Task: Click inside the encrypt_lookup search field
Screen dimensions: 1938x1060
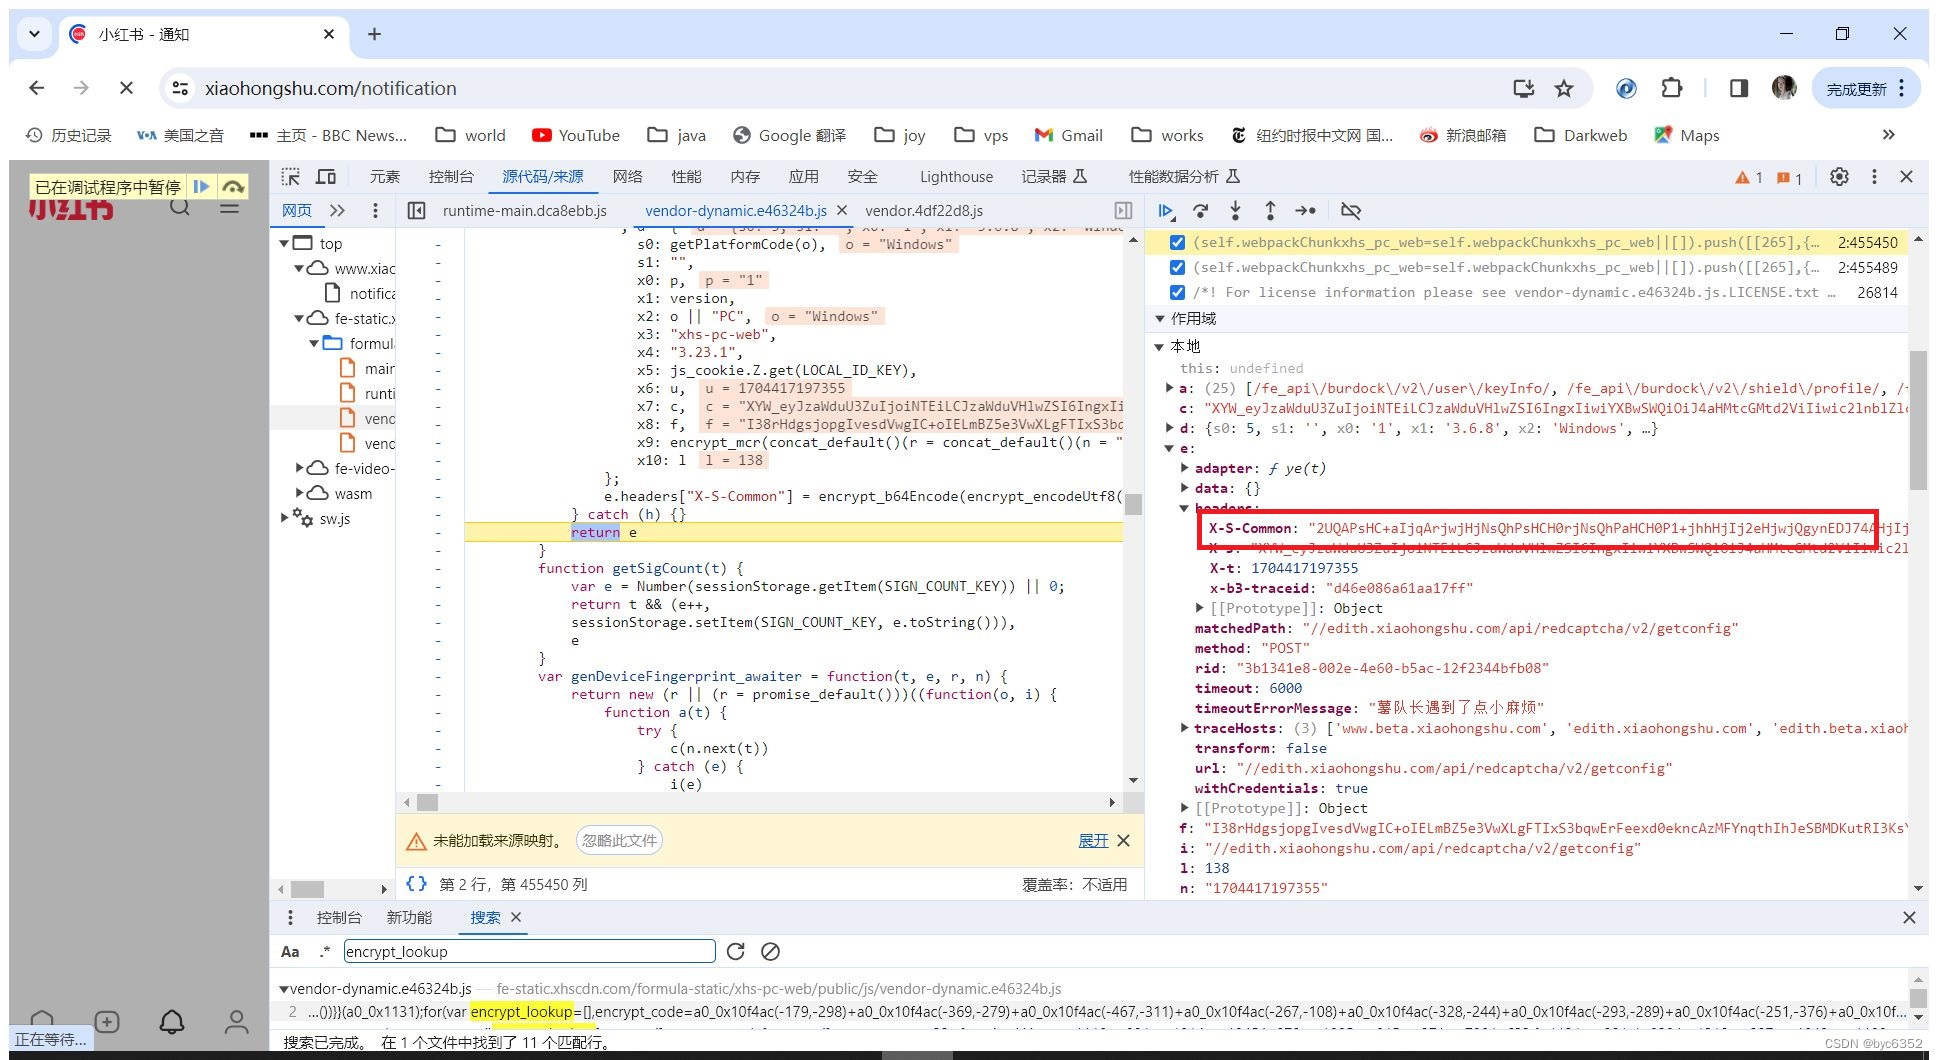Action: 530,951
